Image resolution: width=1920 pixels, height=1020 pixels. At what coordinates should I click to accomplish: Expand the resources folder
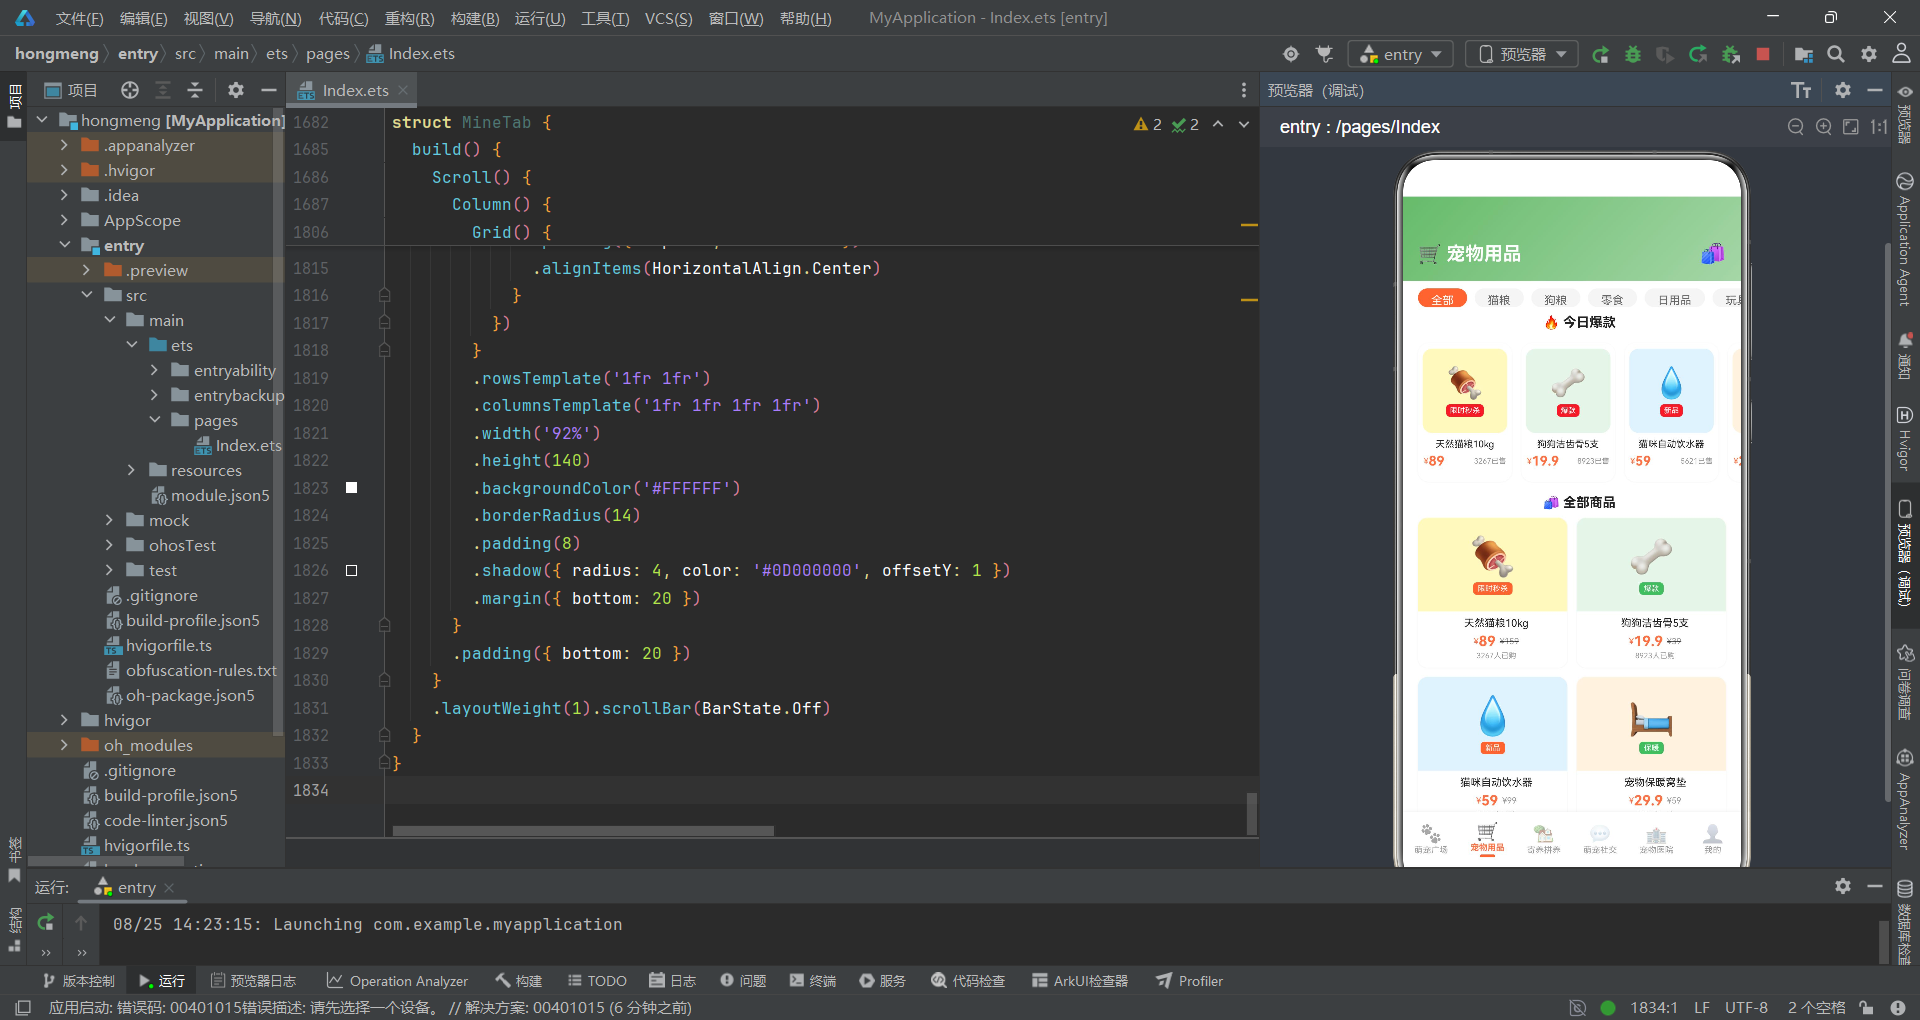(x=131, y=470)
